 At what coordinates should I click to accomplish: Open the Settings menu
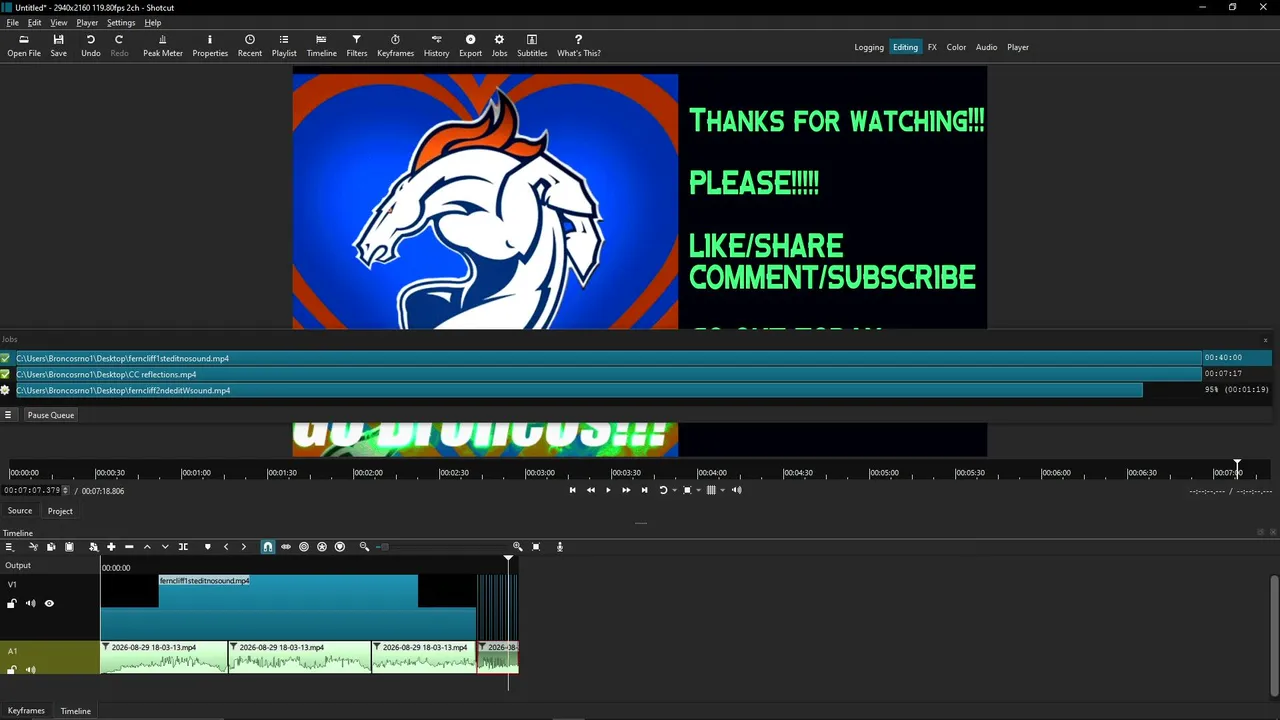pos(121,22)
